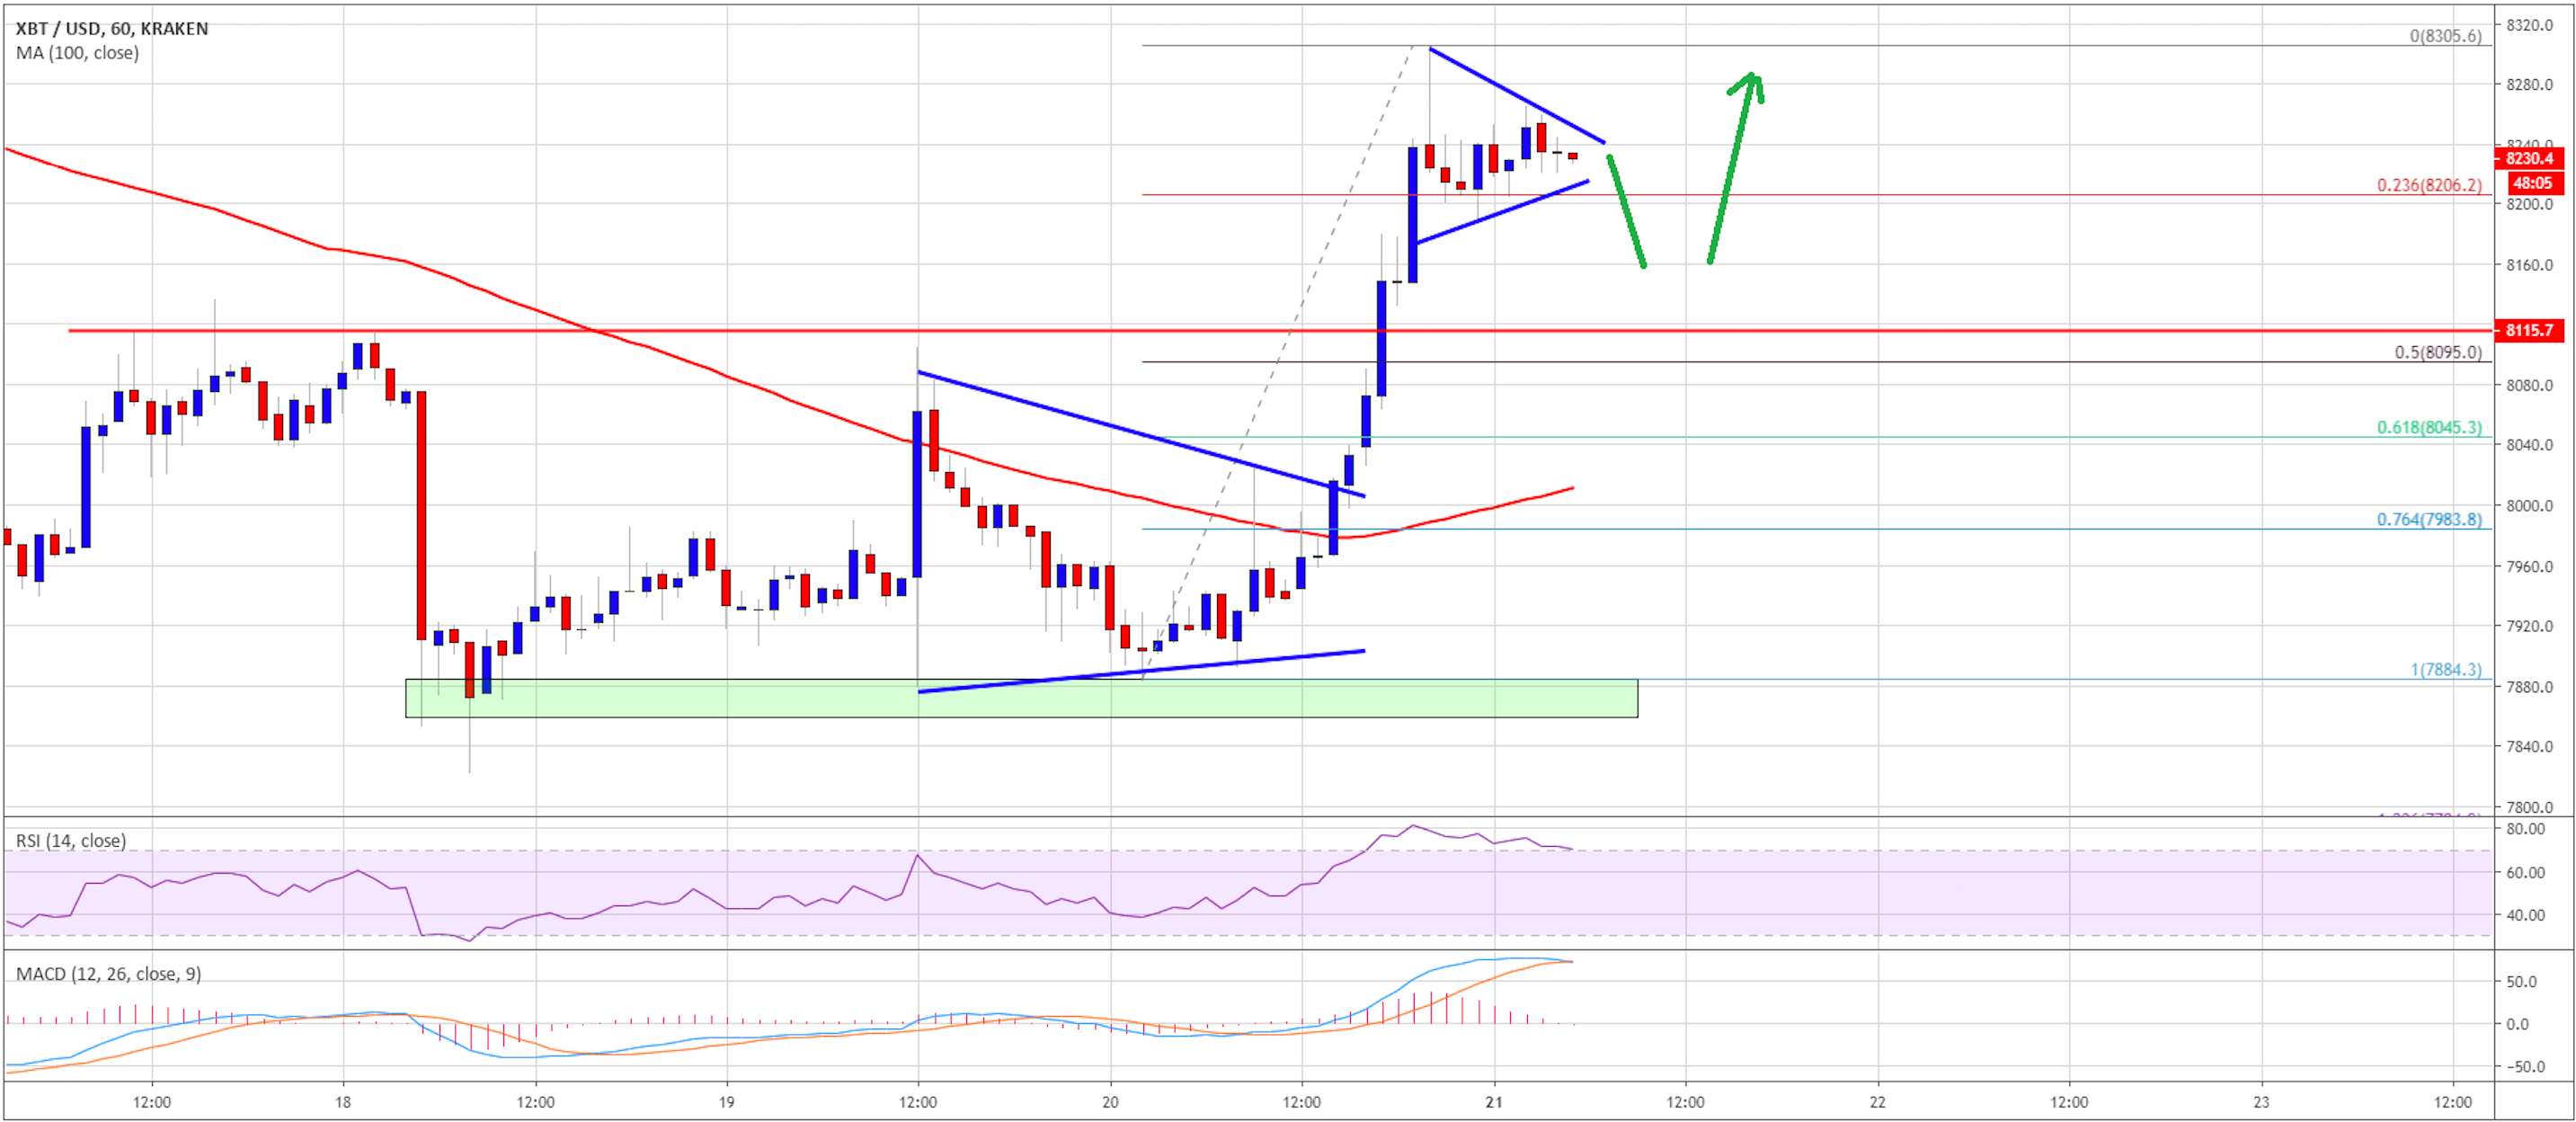Select the MA (100, close) indicator label
Screen dimensions: 2576x1122
[77, 53]
